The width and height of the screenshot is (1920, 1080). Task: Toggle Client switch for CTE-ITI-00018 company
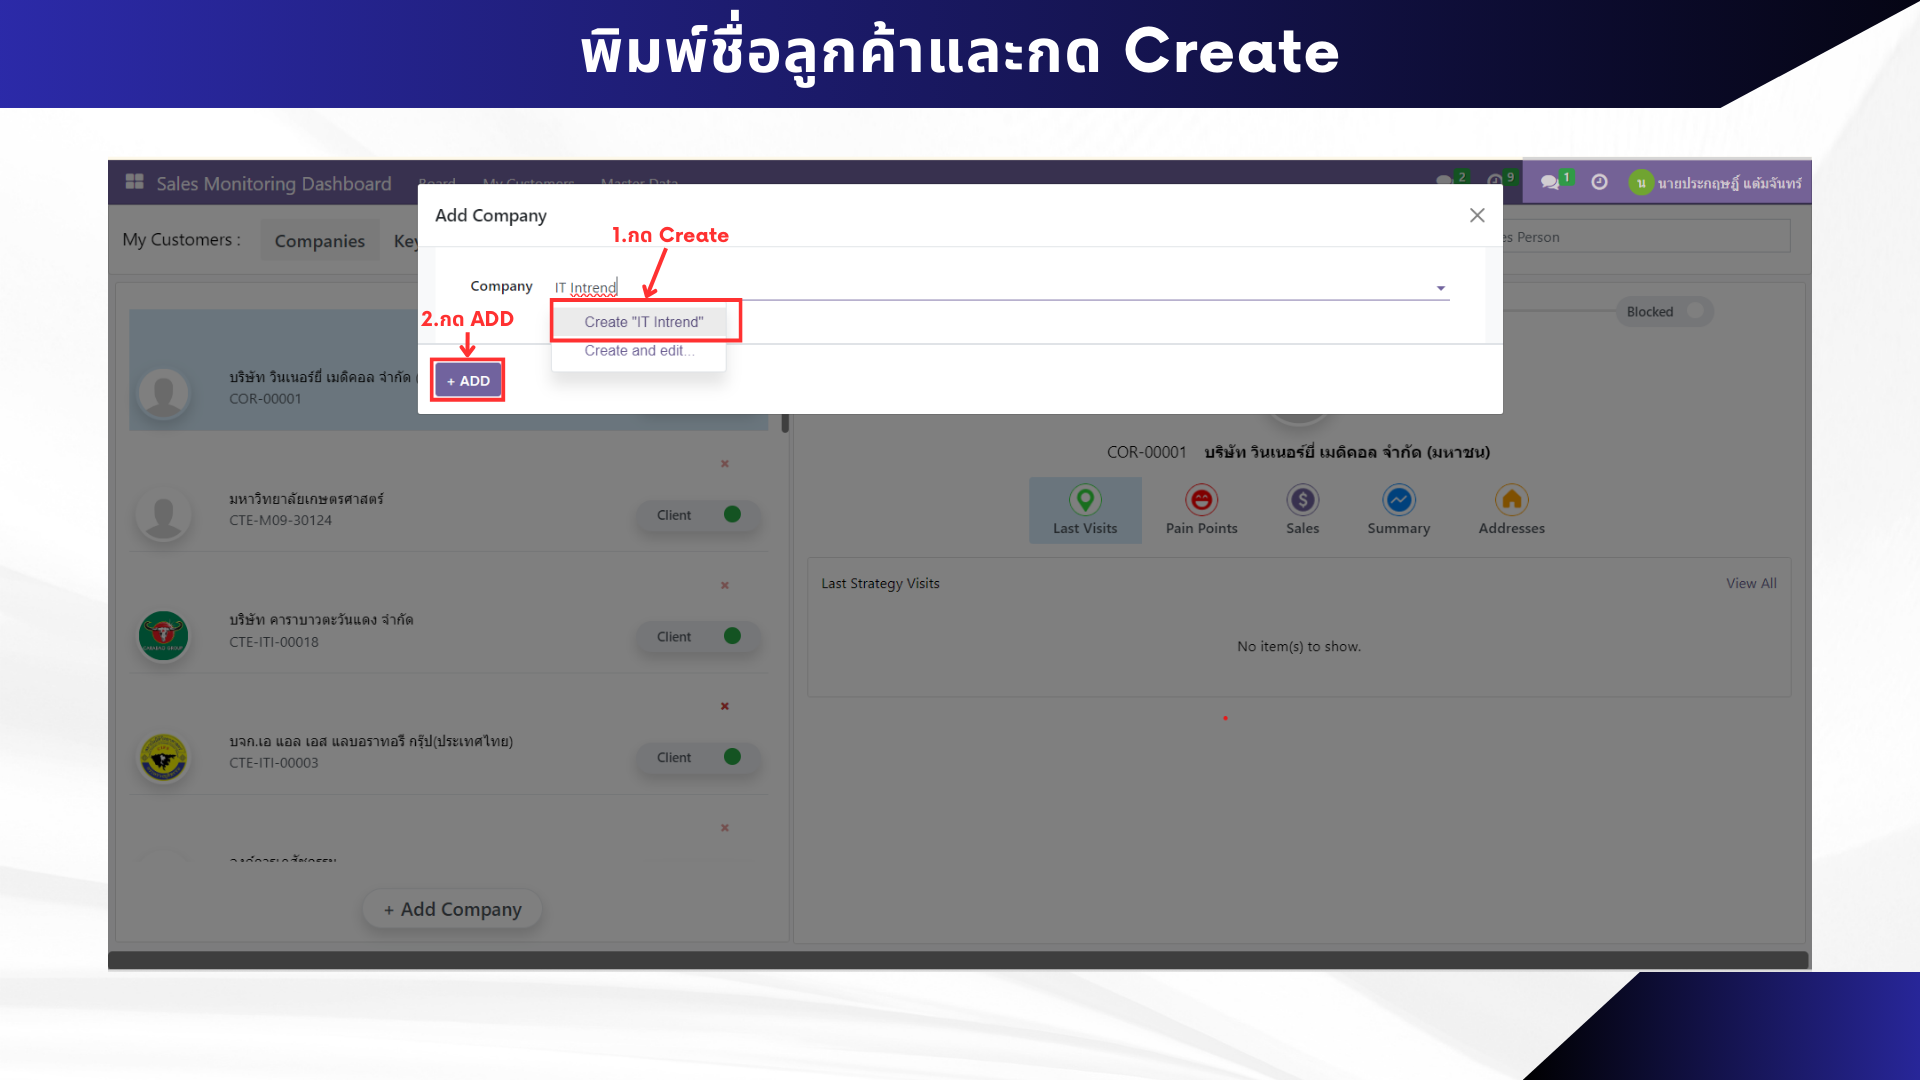point(731,636)
